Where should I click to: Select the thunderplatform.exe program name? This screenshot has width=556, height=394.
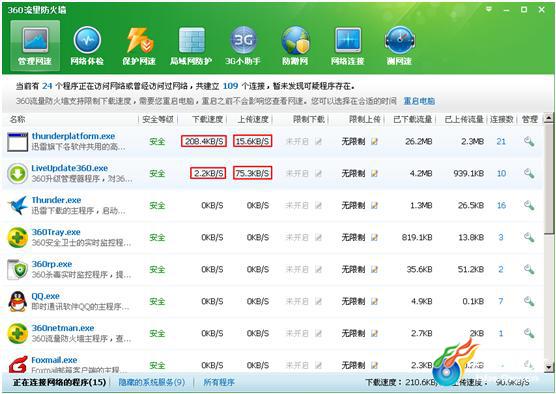click(x=73, y=136)
